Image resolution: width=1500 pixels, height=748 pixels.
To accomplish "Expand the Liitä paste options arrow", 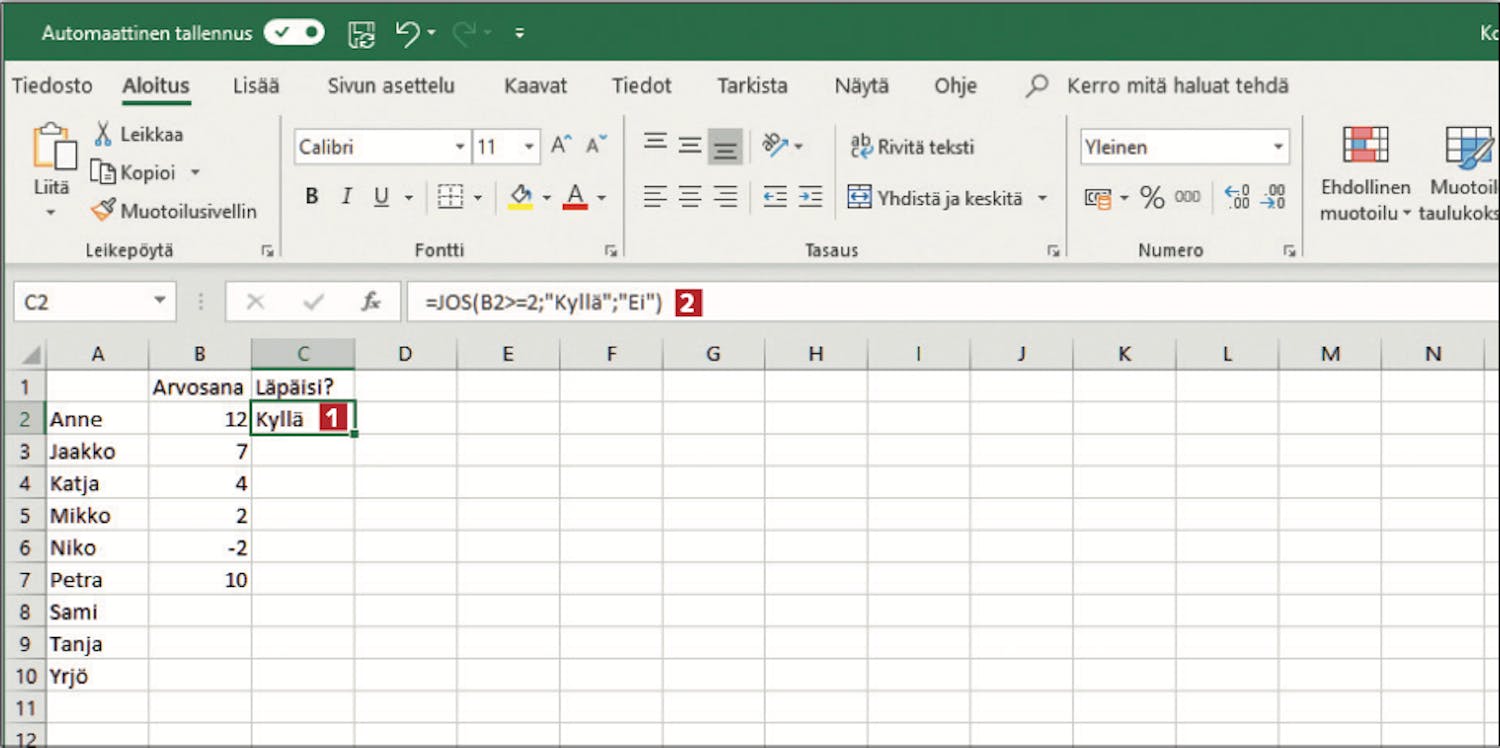I will tap(51, 213).
